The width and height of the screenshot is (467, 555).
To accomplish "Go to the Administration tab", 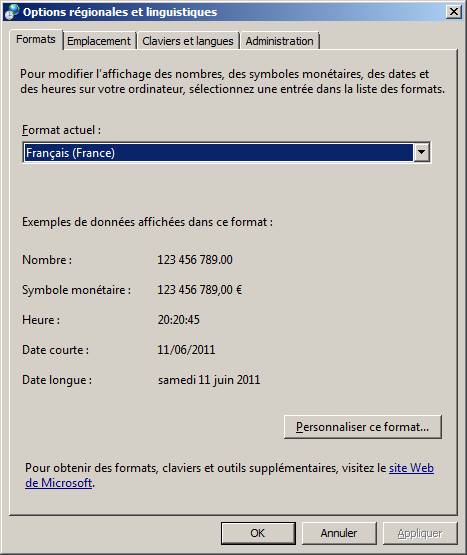I will coord(279,41).
